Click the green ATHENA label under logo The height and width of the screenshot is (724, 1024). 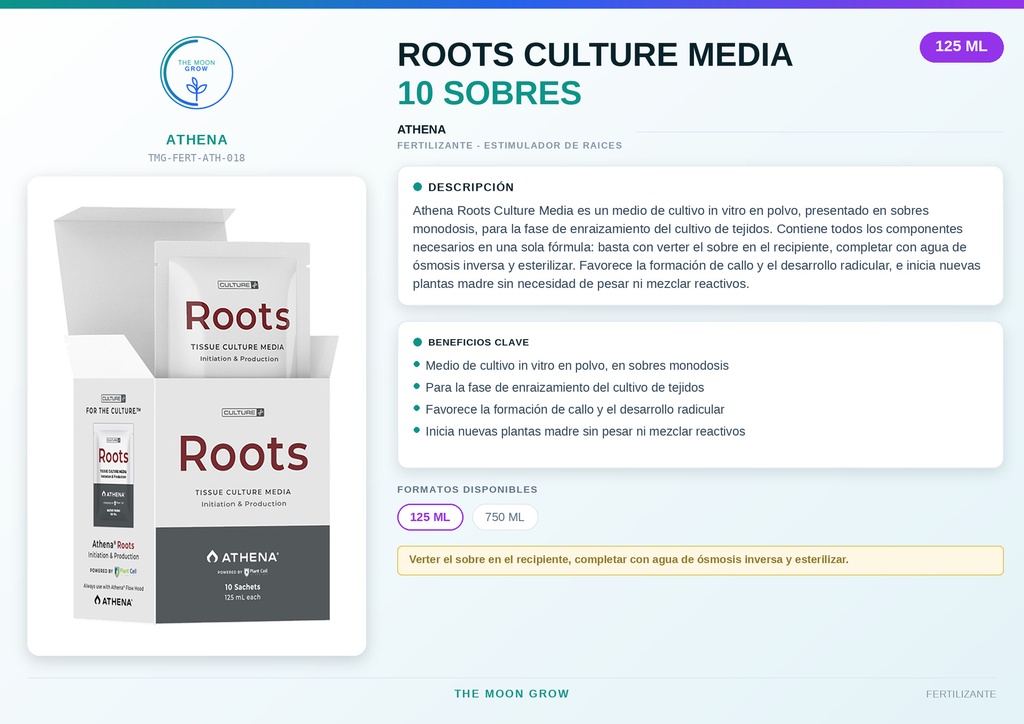197,140
